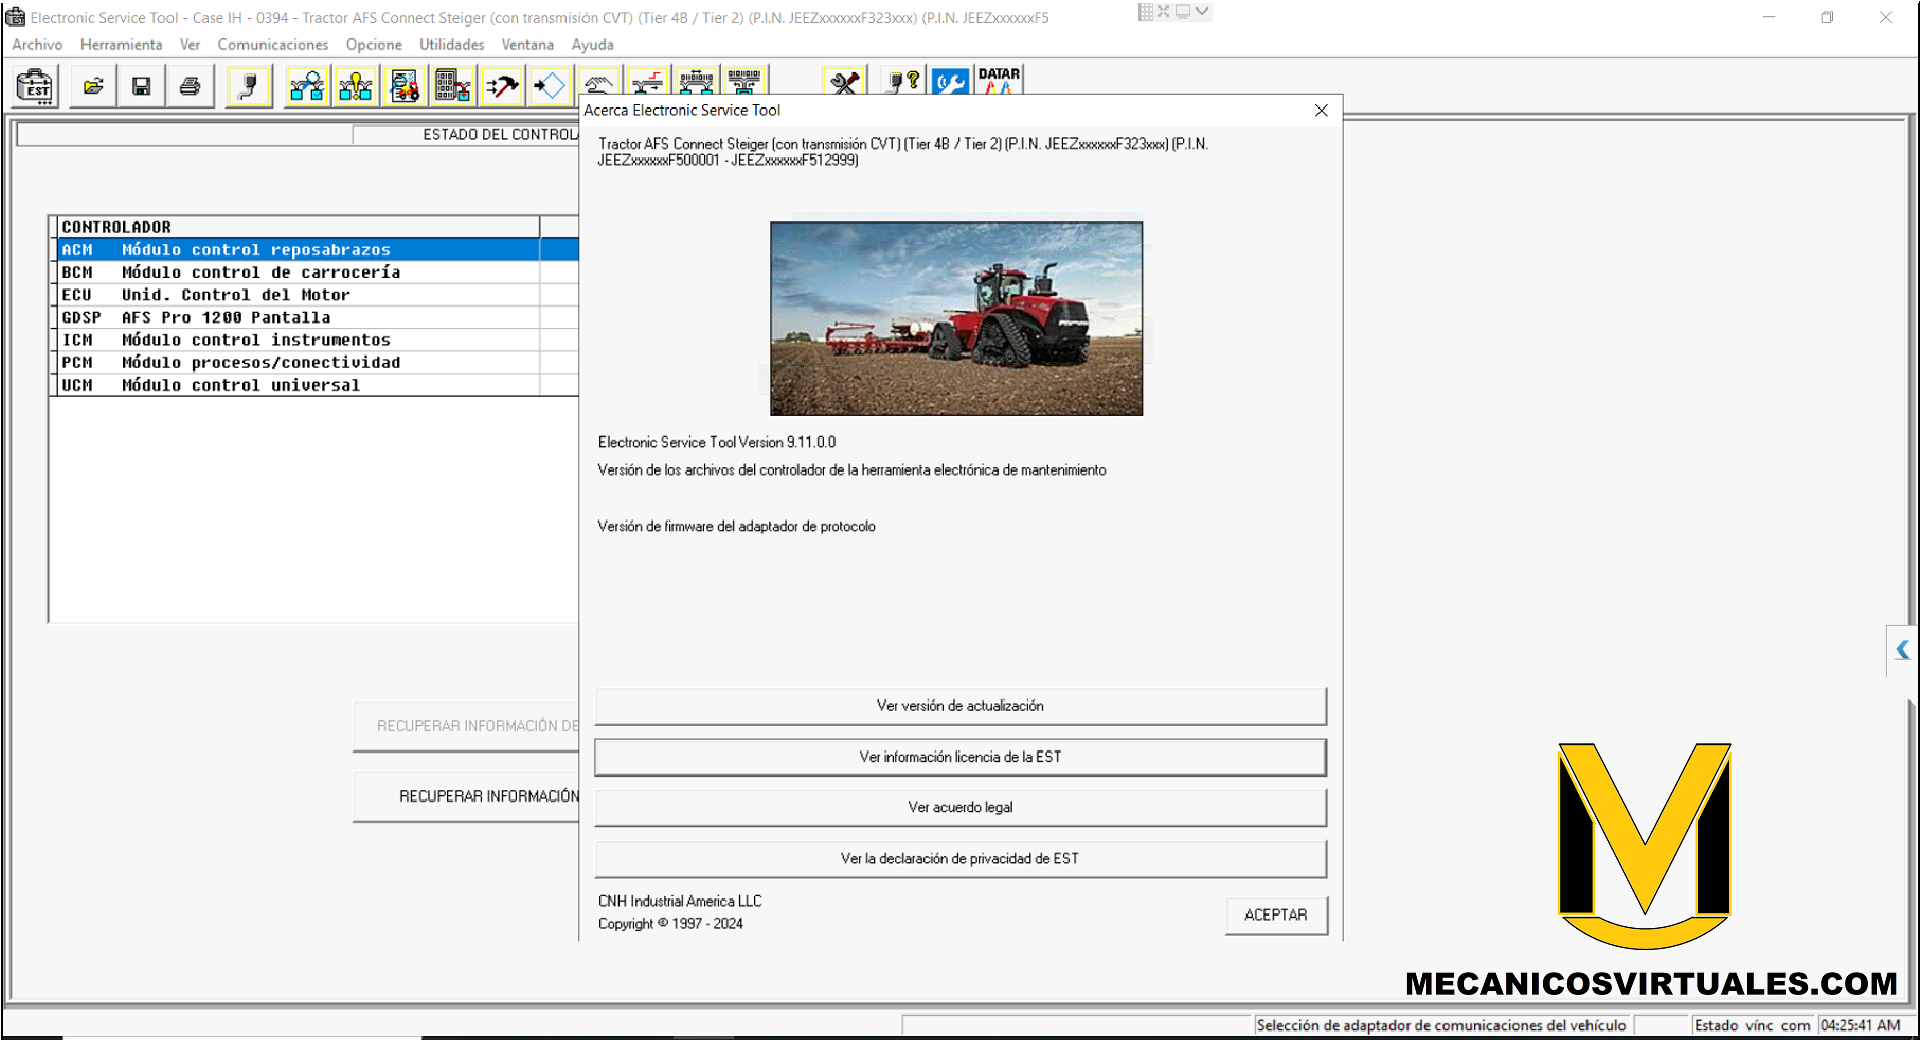
Task: Click Ver versión de actualización button
Action: (x=960, y=706)
